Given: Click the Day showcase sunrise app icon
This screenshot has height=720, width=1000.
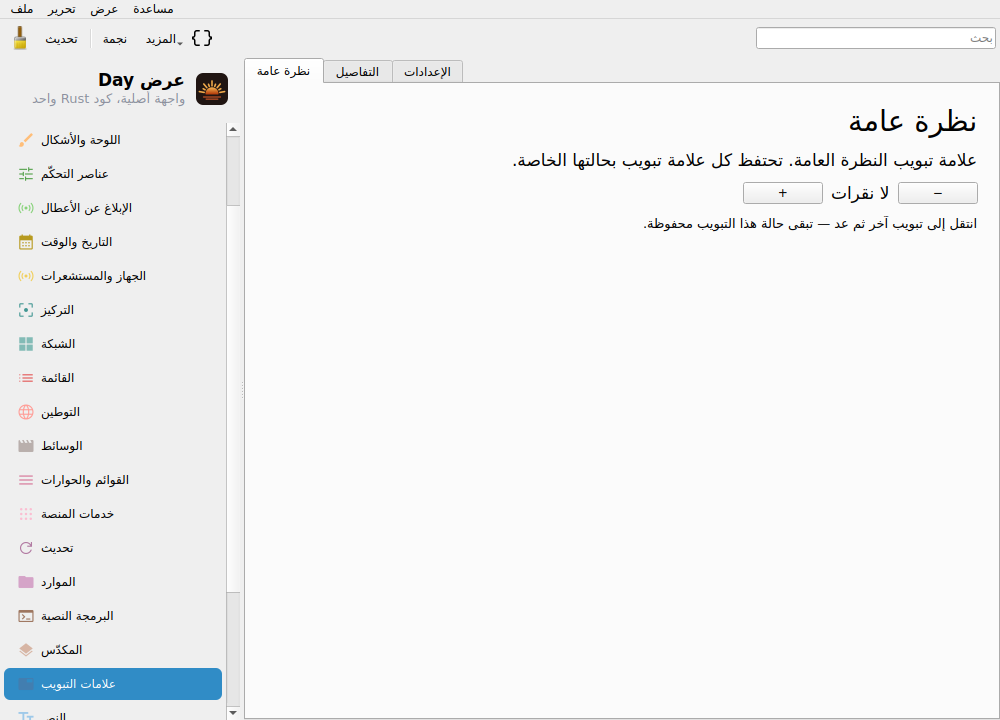Looking at the screenshot, I should tap(212, 89).
